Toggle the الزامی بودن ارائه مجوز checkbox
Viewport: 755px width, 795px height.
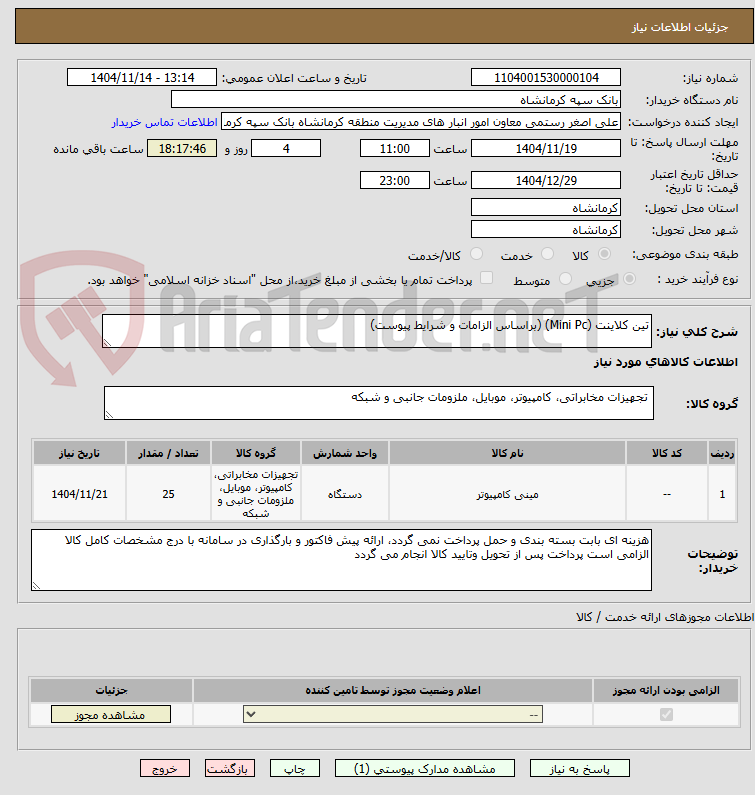coord(666,714)
